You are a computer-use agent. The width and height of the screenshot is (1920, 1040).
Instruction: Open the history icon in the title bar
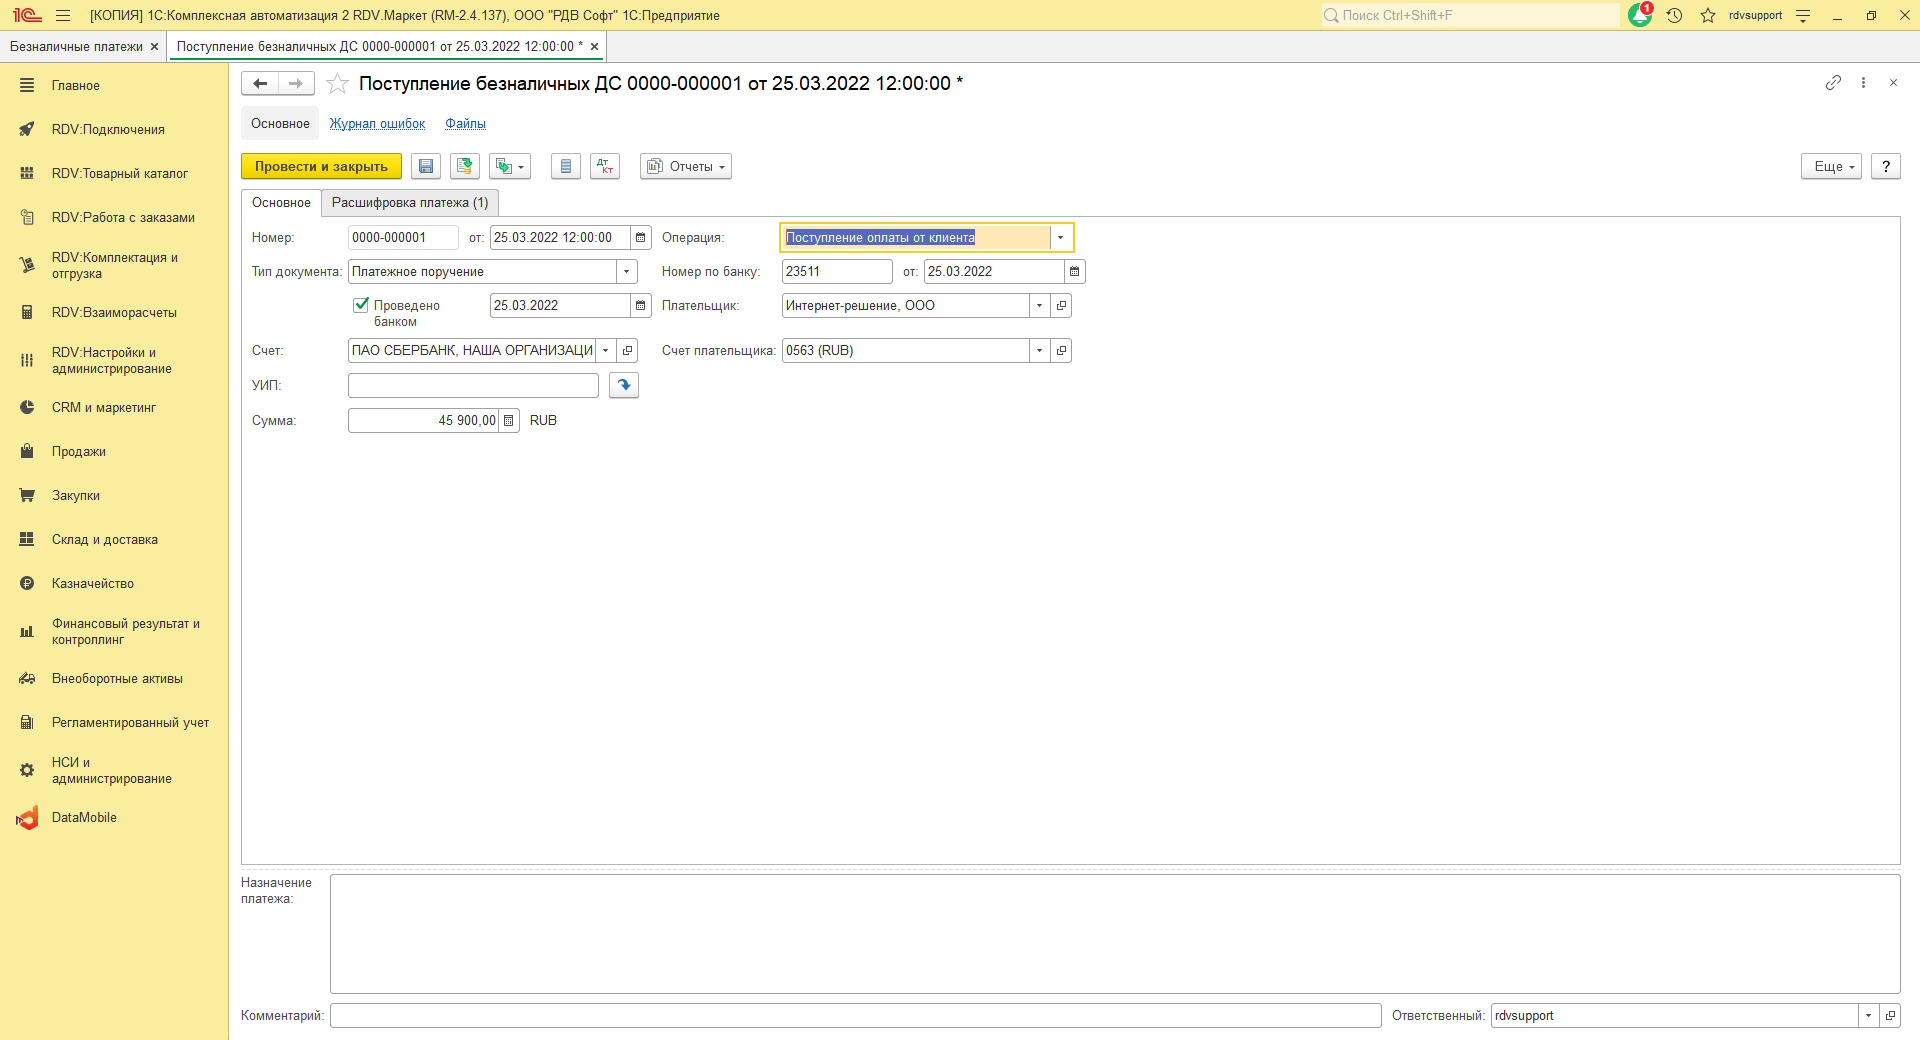(1675, 15)
